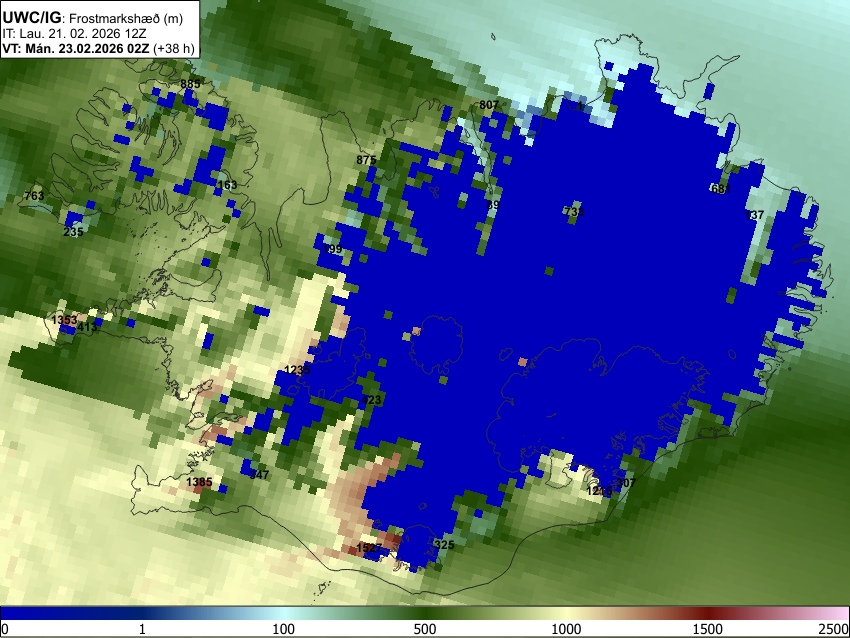Click the colorbar label 1000
Viewport: 850px width, 638px height.
pyautogui.click(x=566, y=629)
